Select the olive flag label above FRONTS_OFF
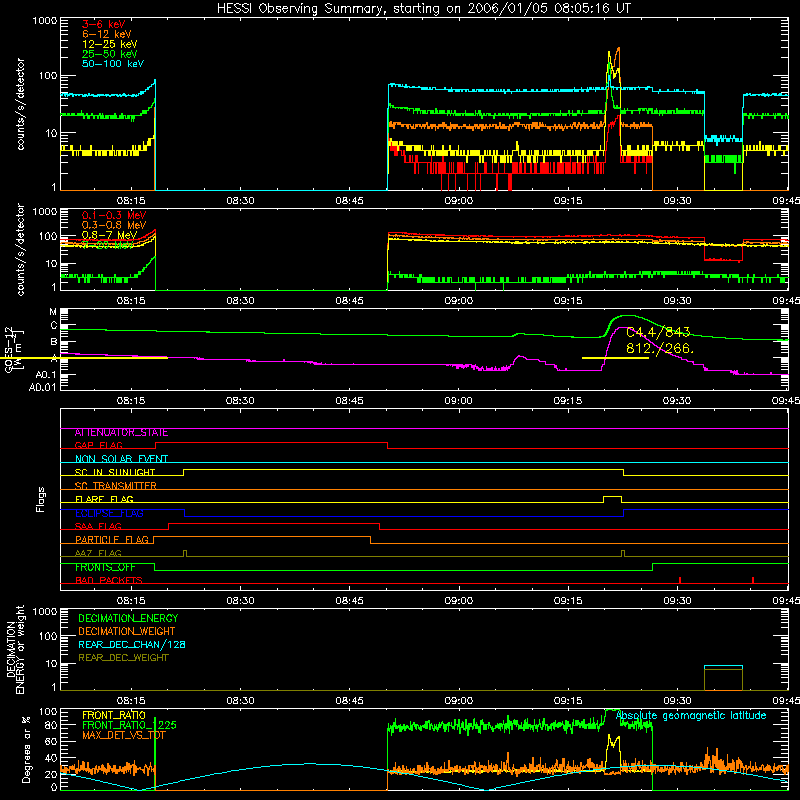The height and width of the screenshot is (800, 800). tap(98, 553)
